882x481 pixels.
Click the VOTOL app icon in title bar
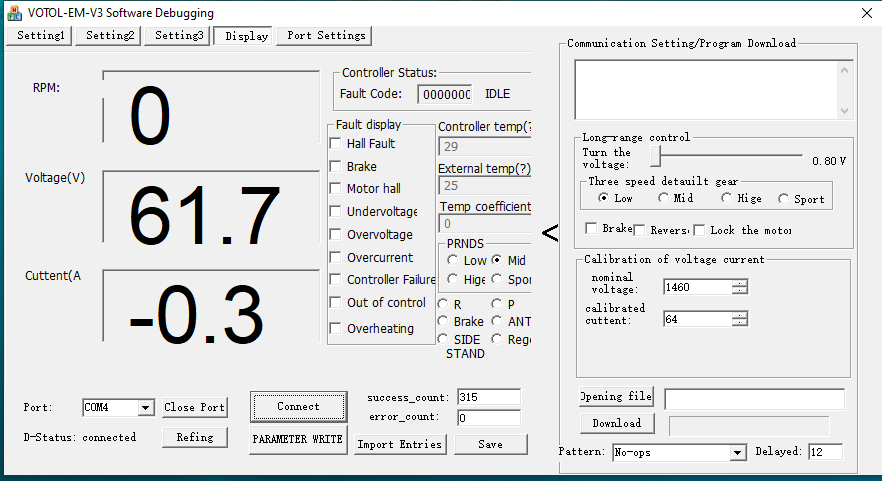(x=15, y=11)
